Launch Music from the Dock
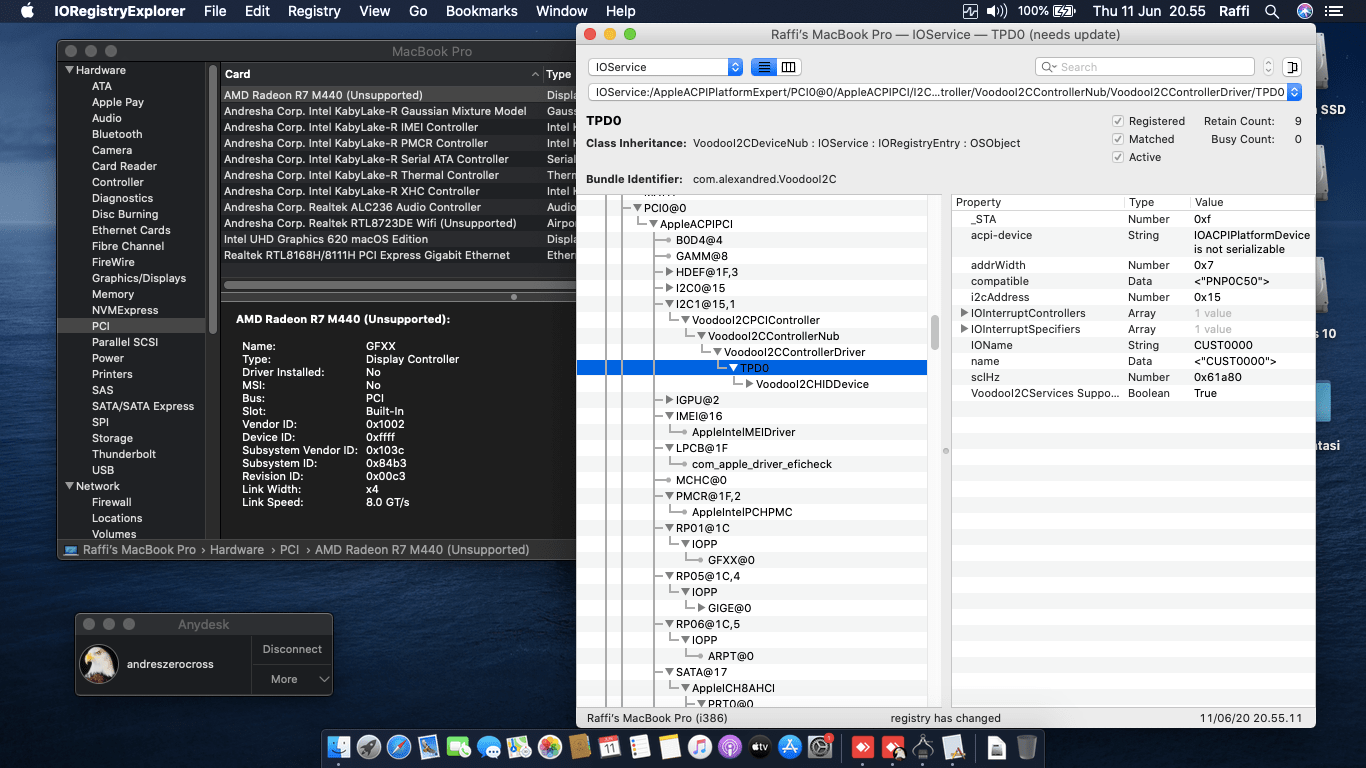Screen dimensions: 1366x768 coord(700,746)
